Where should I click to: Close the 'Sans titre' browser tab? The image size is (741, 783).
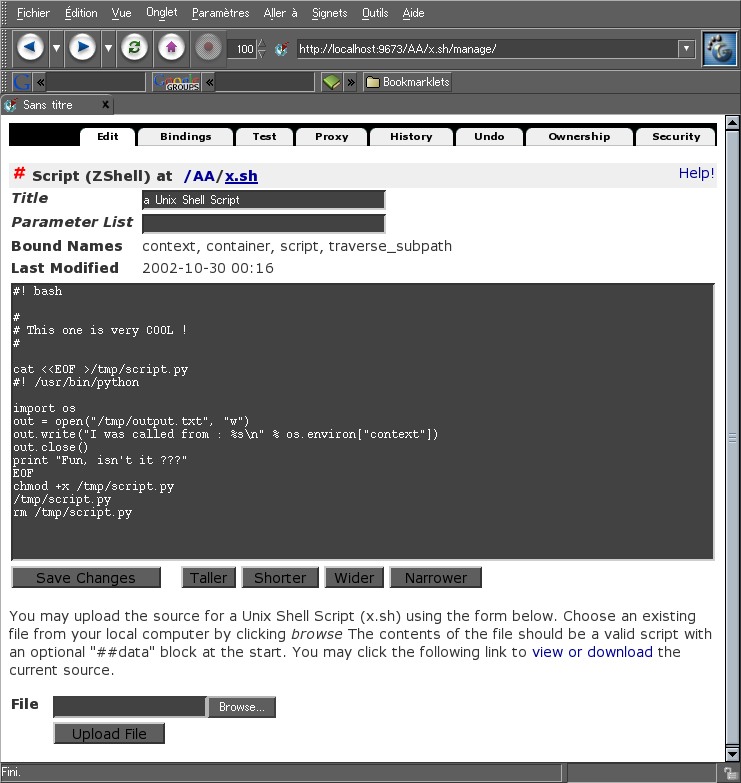(105, 105)
